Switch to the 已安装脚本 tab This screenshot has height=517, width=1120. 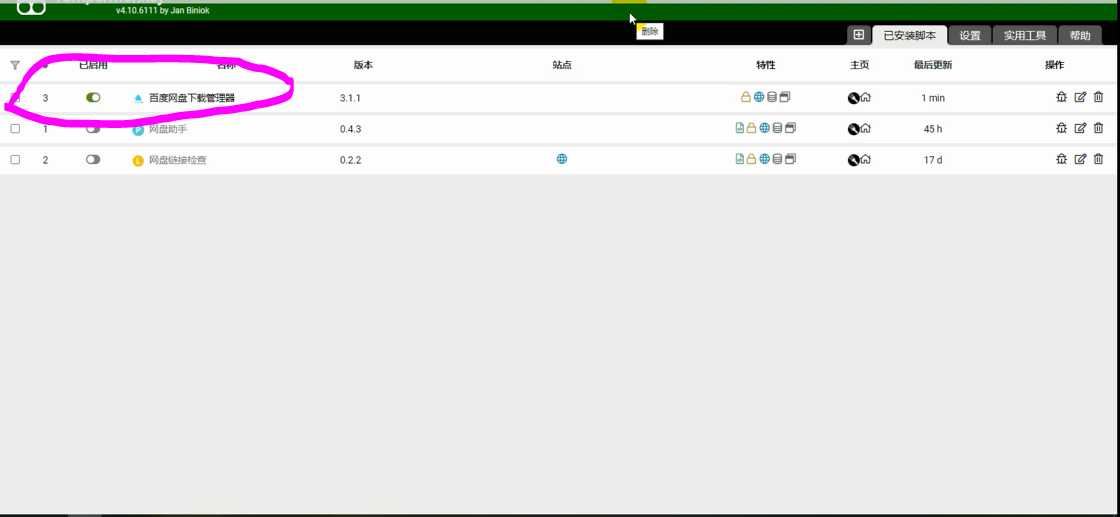[x=909, y=36]
